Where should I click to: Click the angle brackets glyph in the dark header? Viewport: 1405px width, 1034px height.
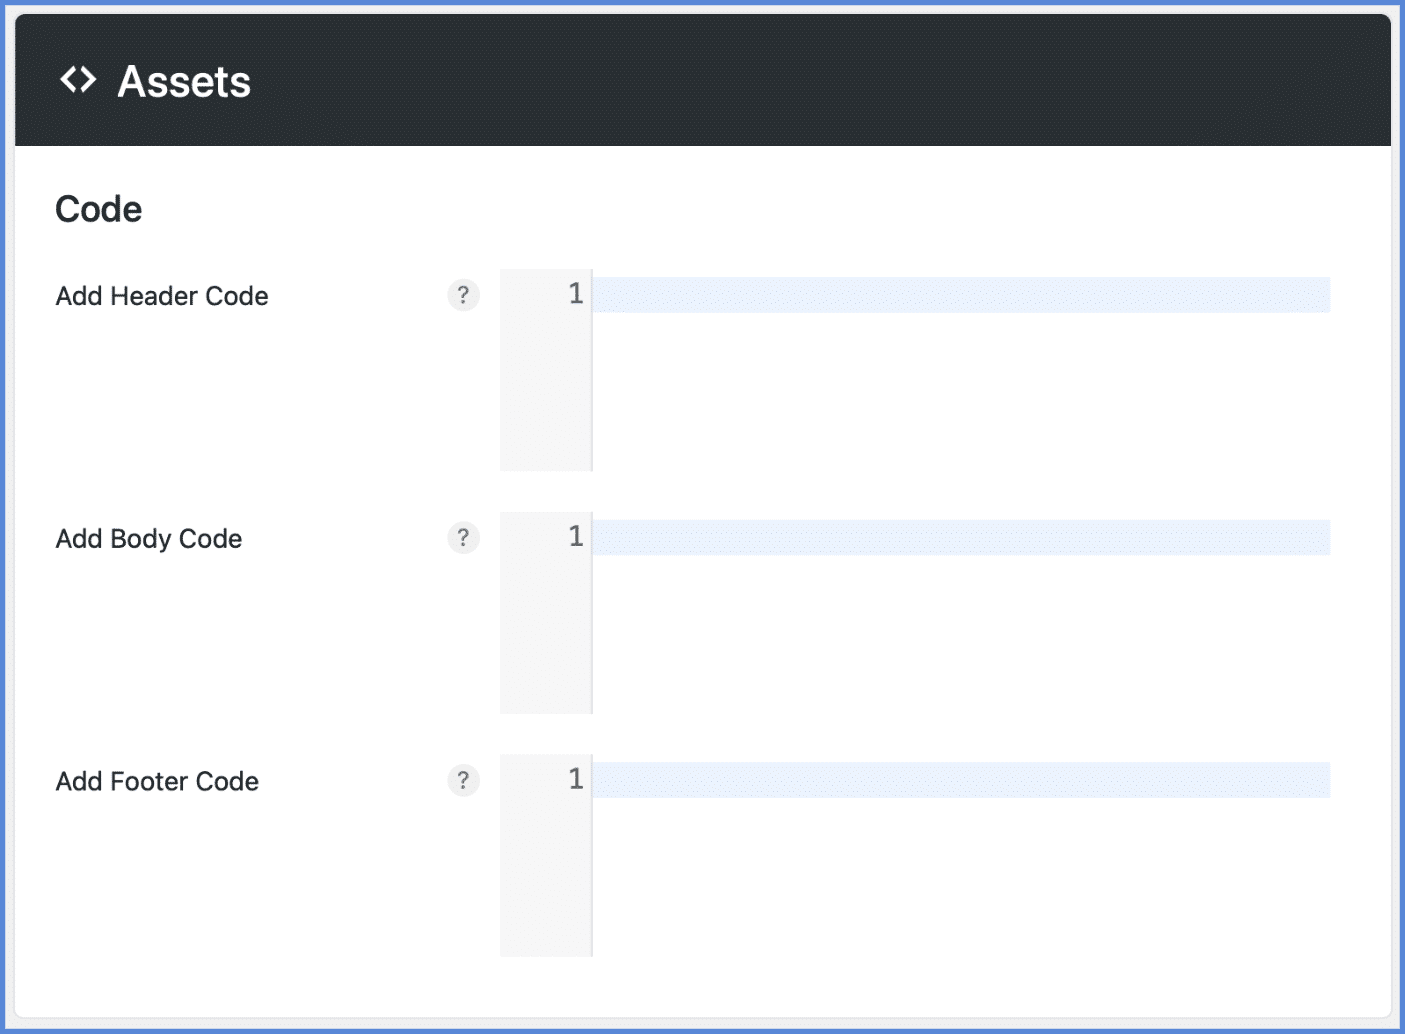pyautogui.click(x=78, y=80)
